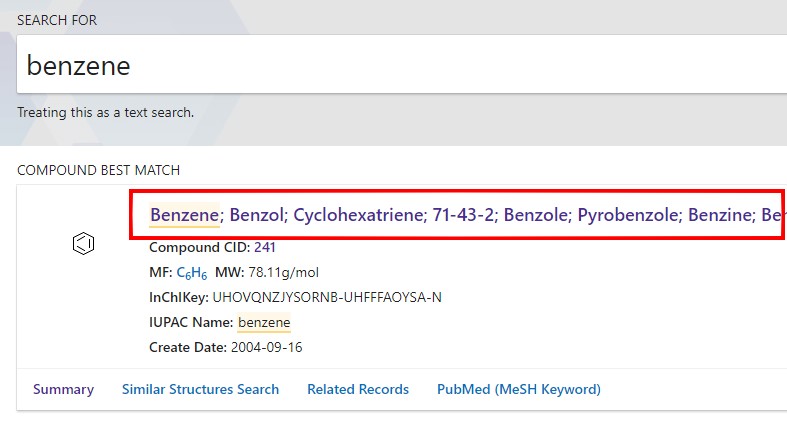Click Pyrobenzole in the result title
The image size is (787, 427).
click(628, 215)
